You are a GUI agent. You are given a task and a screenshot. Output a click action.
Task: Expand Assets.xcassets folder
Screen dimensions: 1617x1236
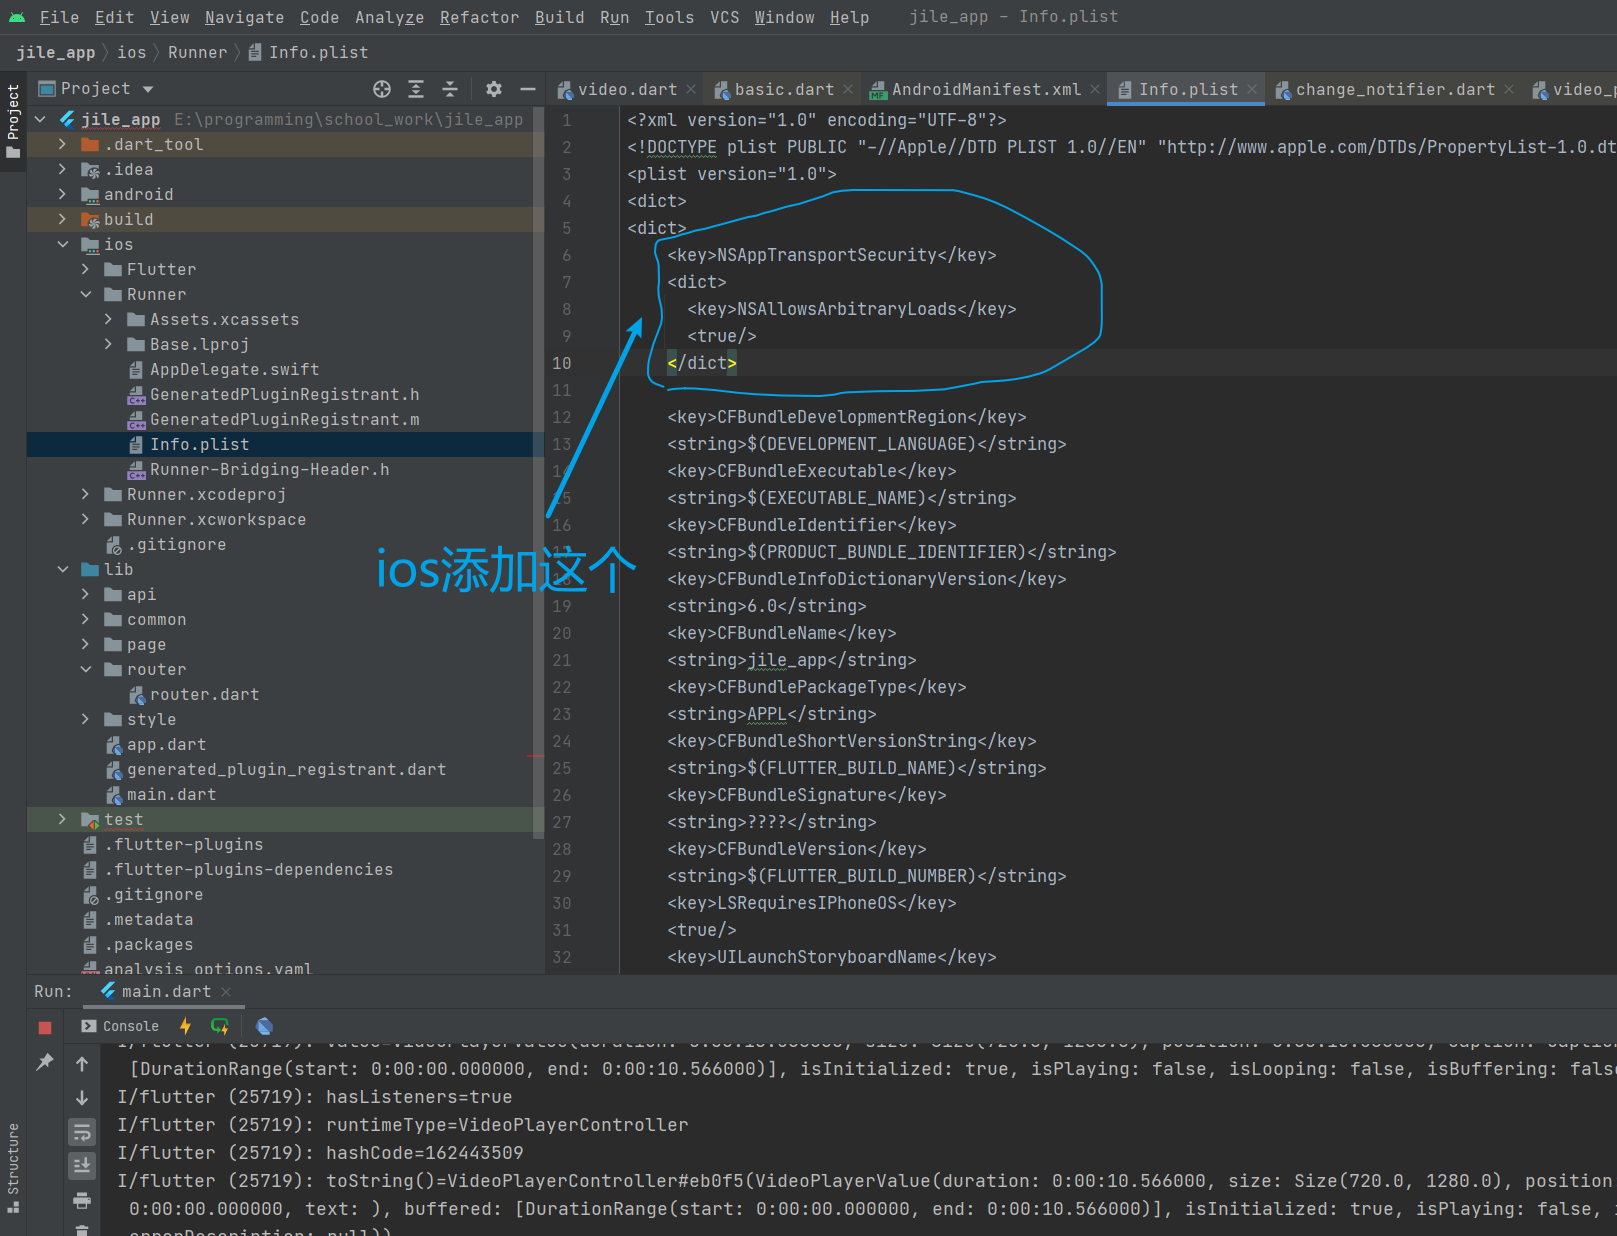click(109, 319)
